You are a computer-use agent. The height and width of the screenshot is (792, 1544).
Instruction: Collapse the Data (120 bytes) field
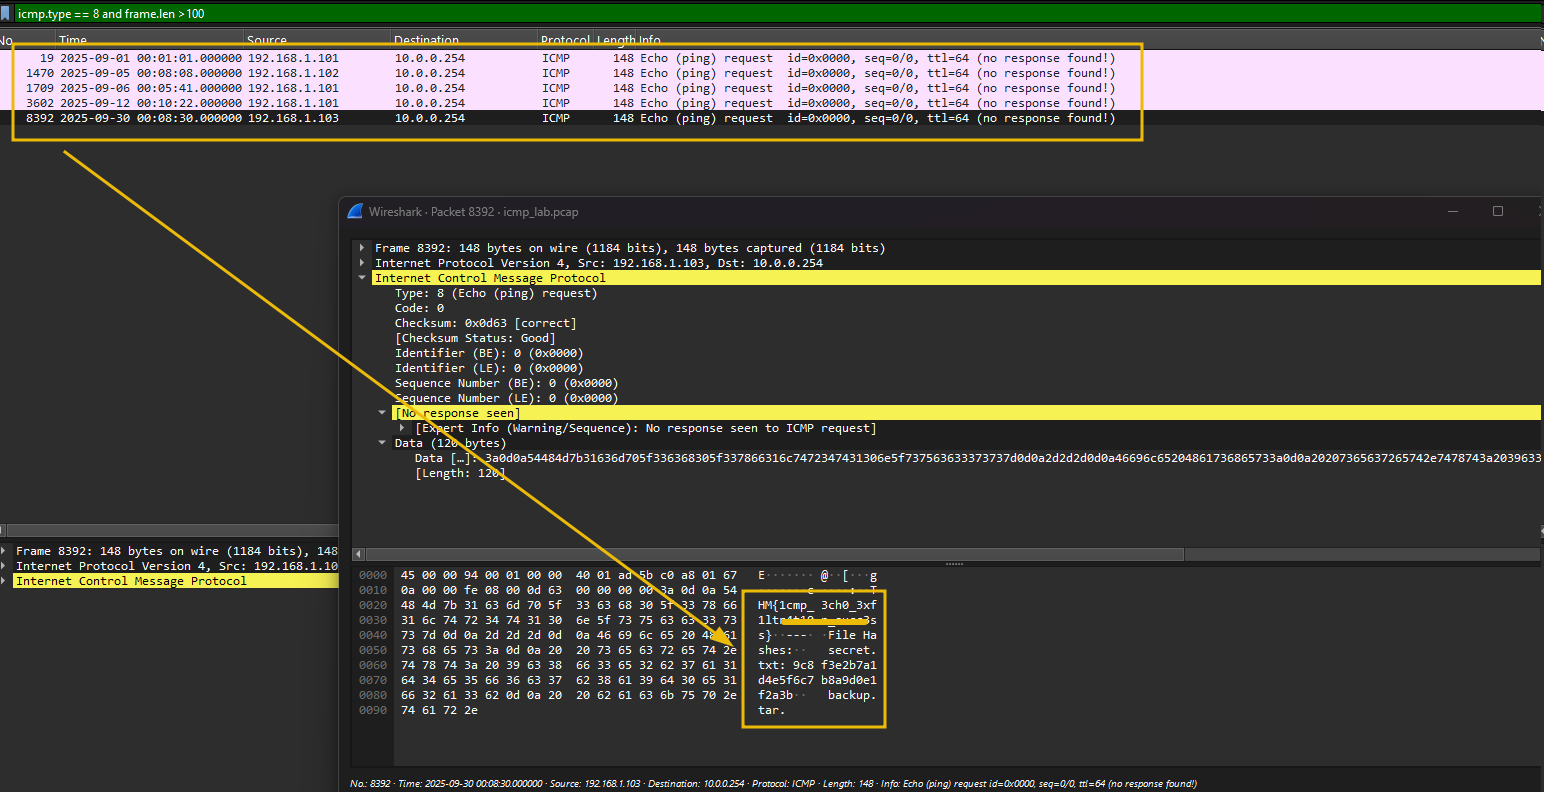[x=381, y=442]
